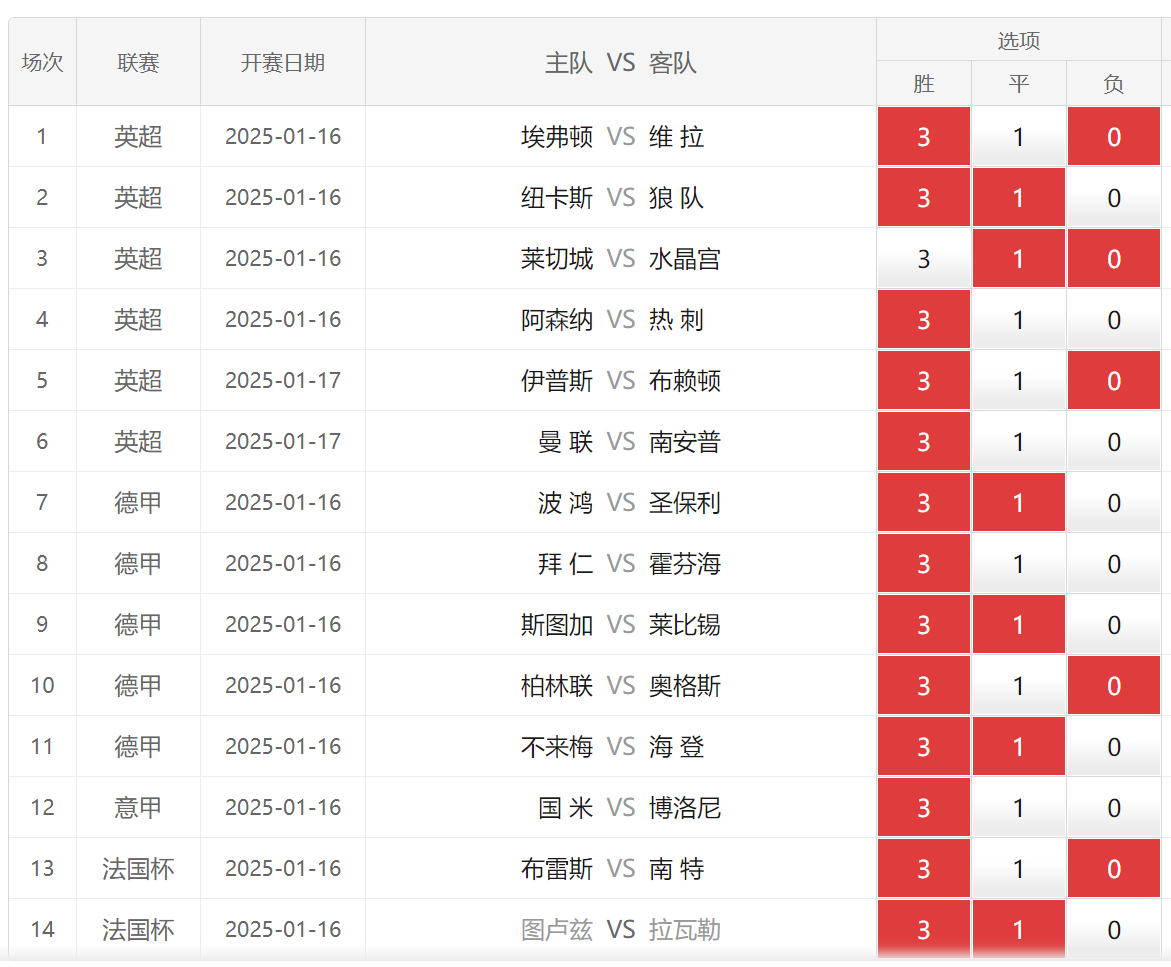Toggle loss option 0 for 埃弗顿 VS 维拉
This screenshot has width=1171, height=967.
coord(1113,137)
